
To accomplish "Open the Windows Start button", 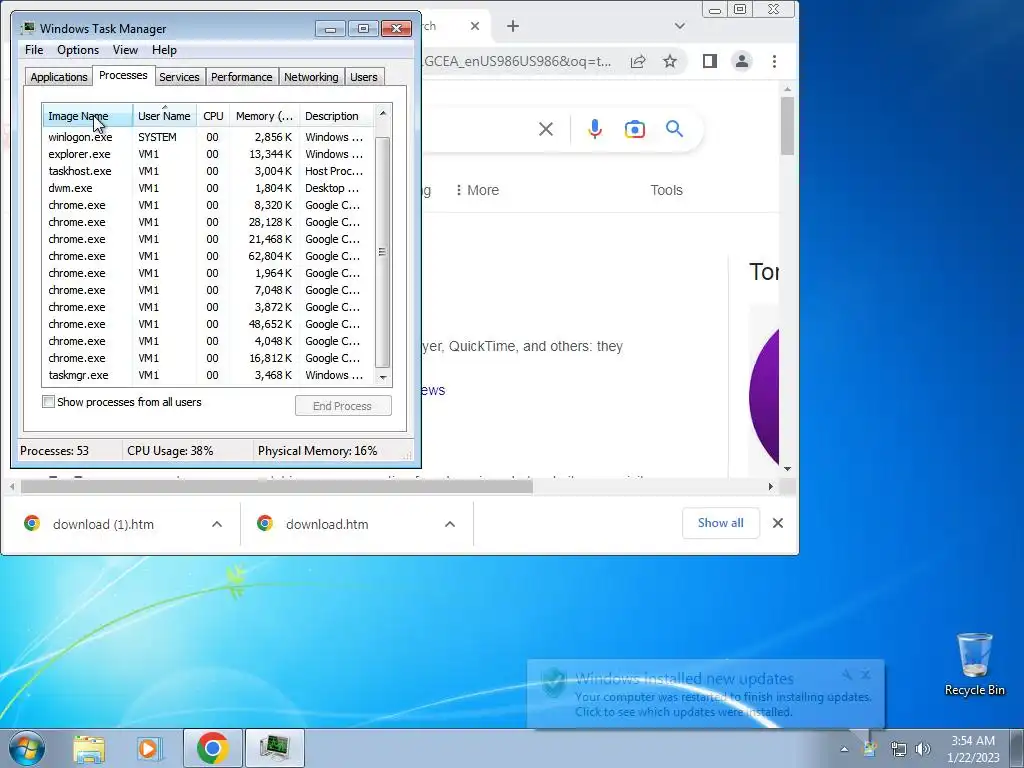I will [27, 748].
